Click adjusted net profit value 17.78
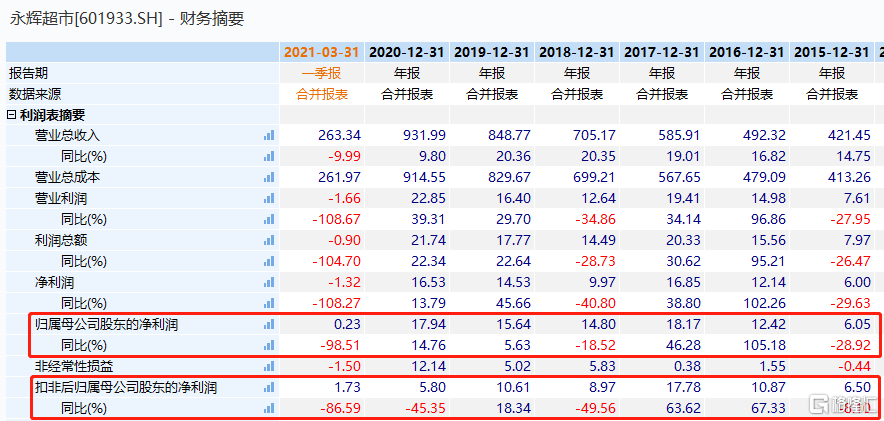Screen dimensions: 884x421 683,388
